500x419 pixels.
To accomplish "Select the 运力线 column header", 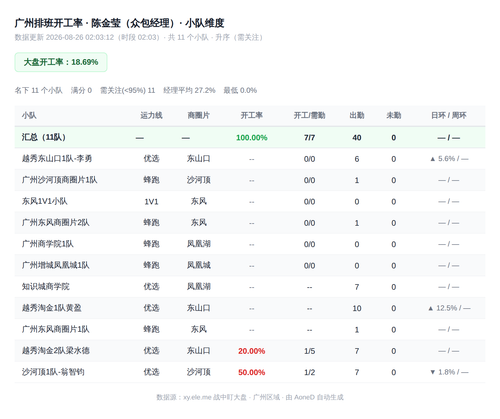I will pos(151,116).
